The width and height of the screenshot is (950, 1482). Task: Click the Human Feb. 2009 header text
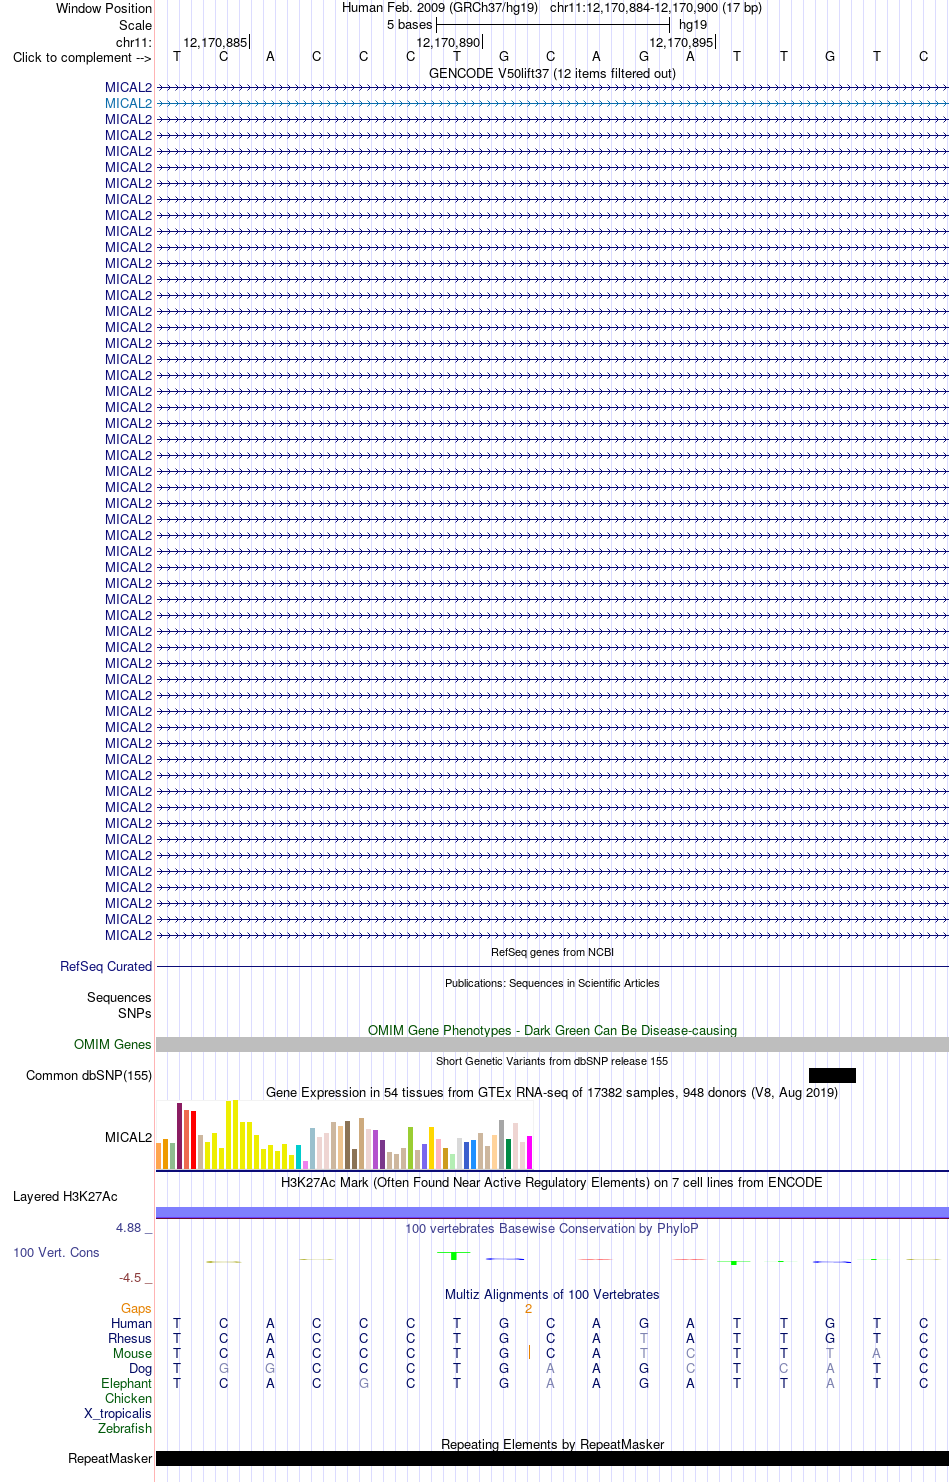pos(440,8)
